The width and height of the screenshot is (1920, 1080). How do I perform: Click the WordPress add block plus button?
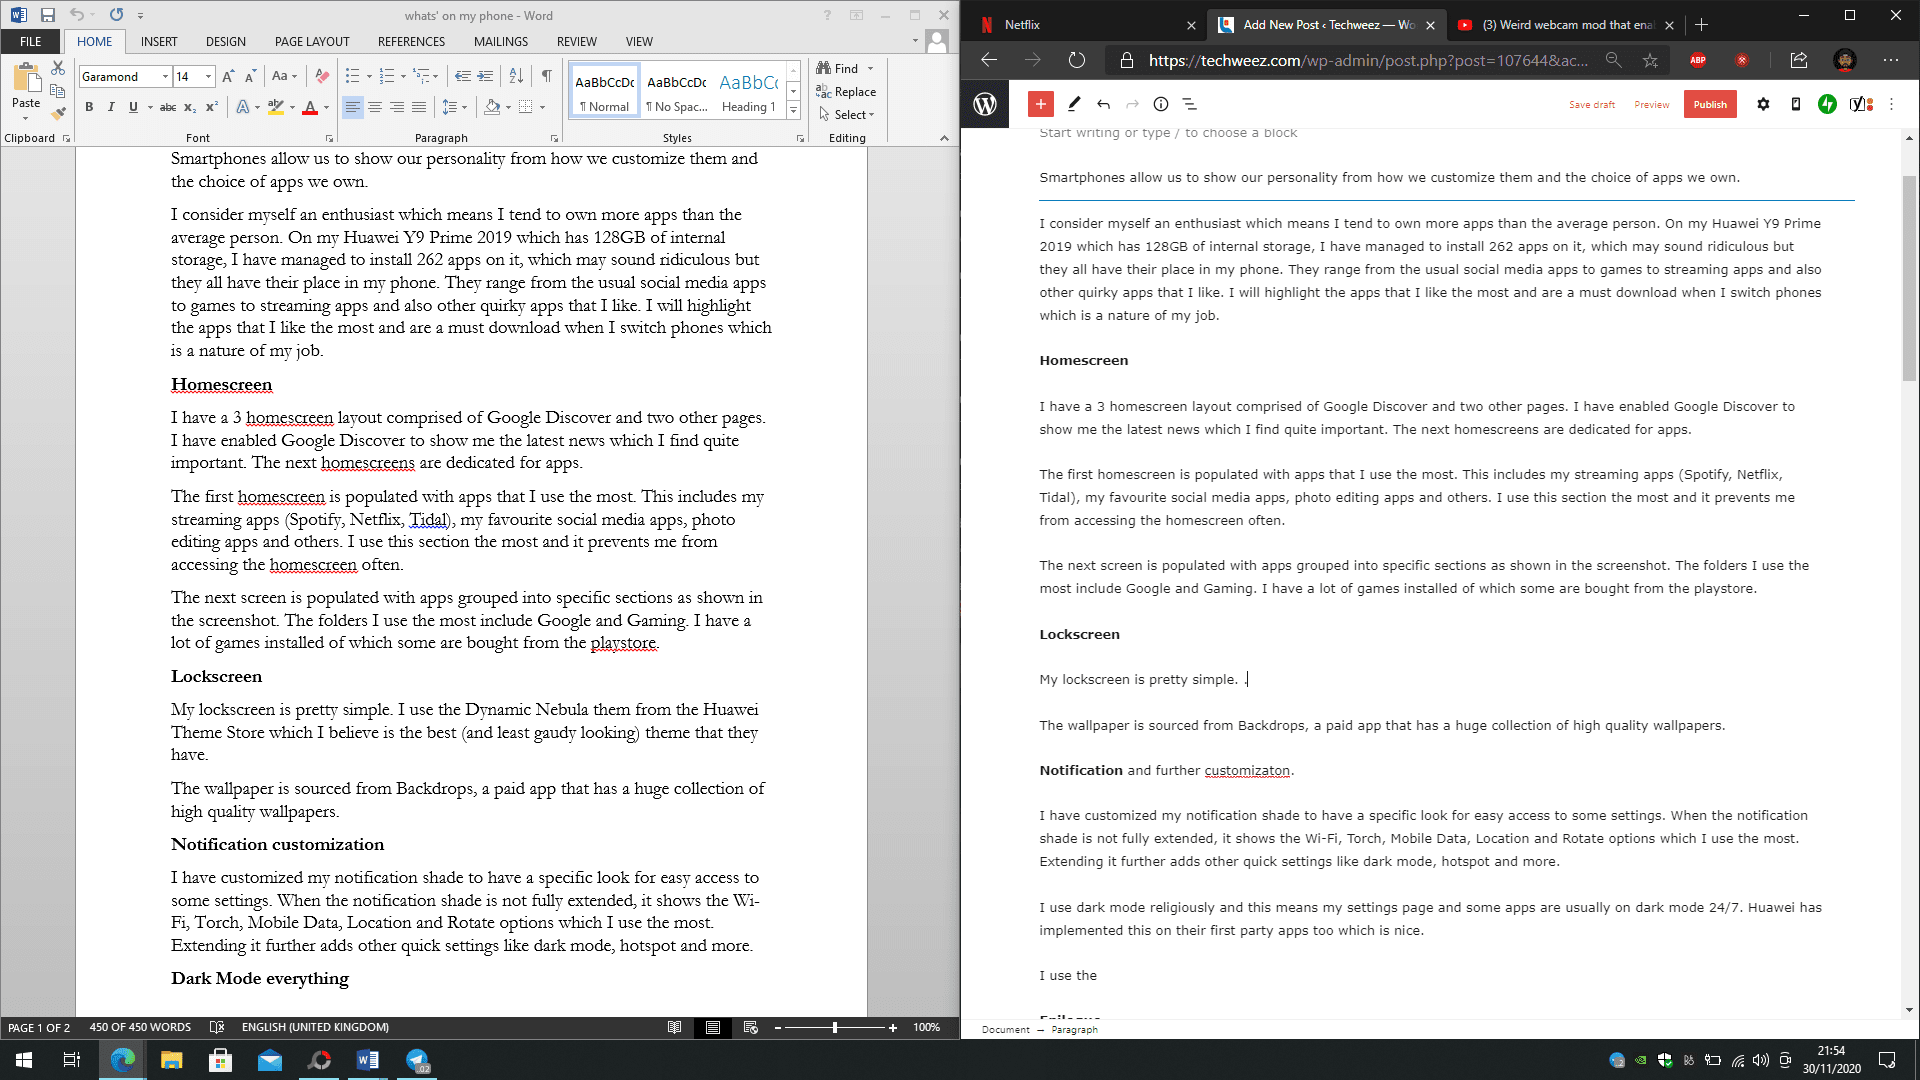1040,104
